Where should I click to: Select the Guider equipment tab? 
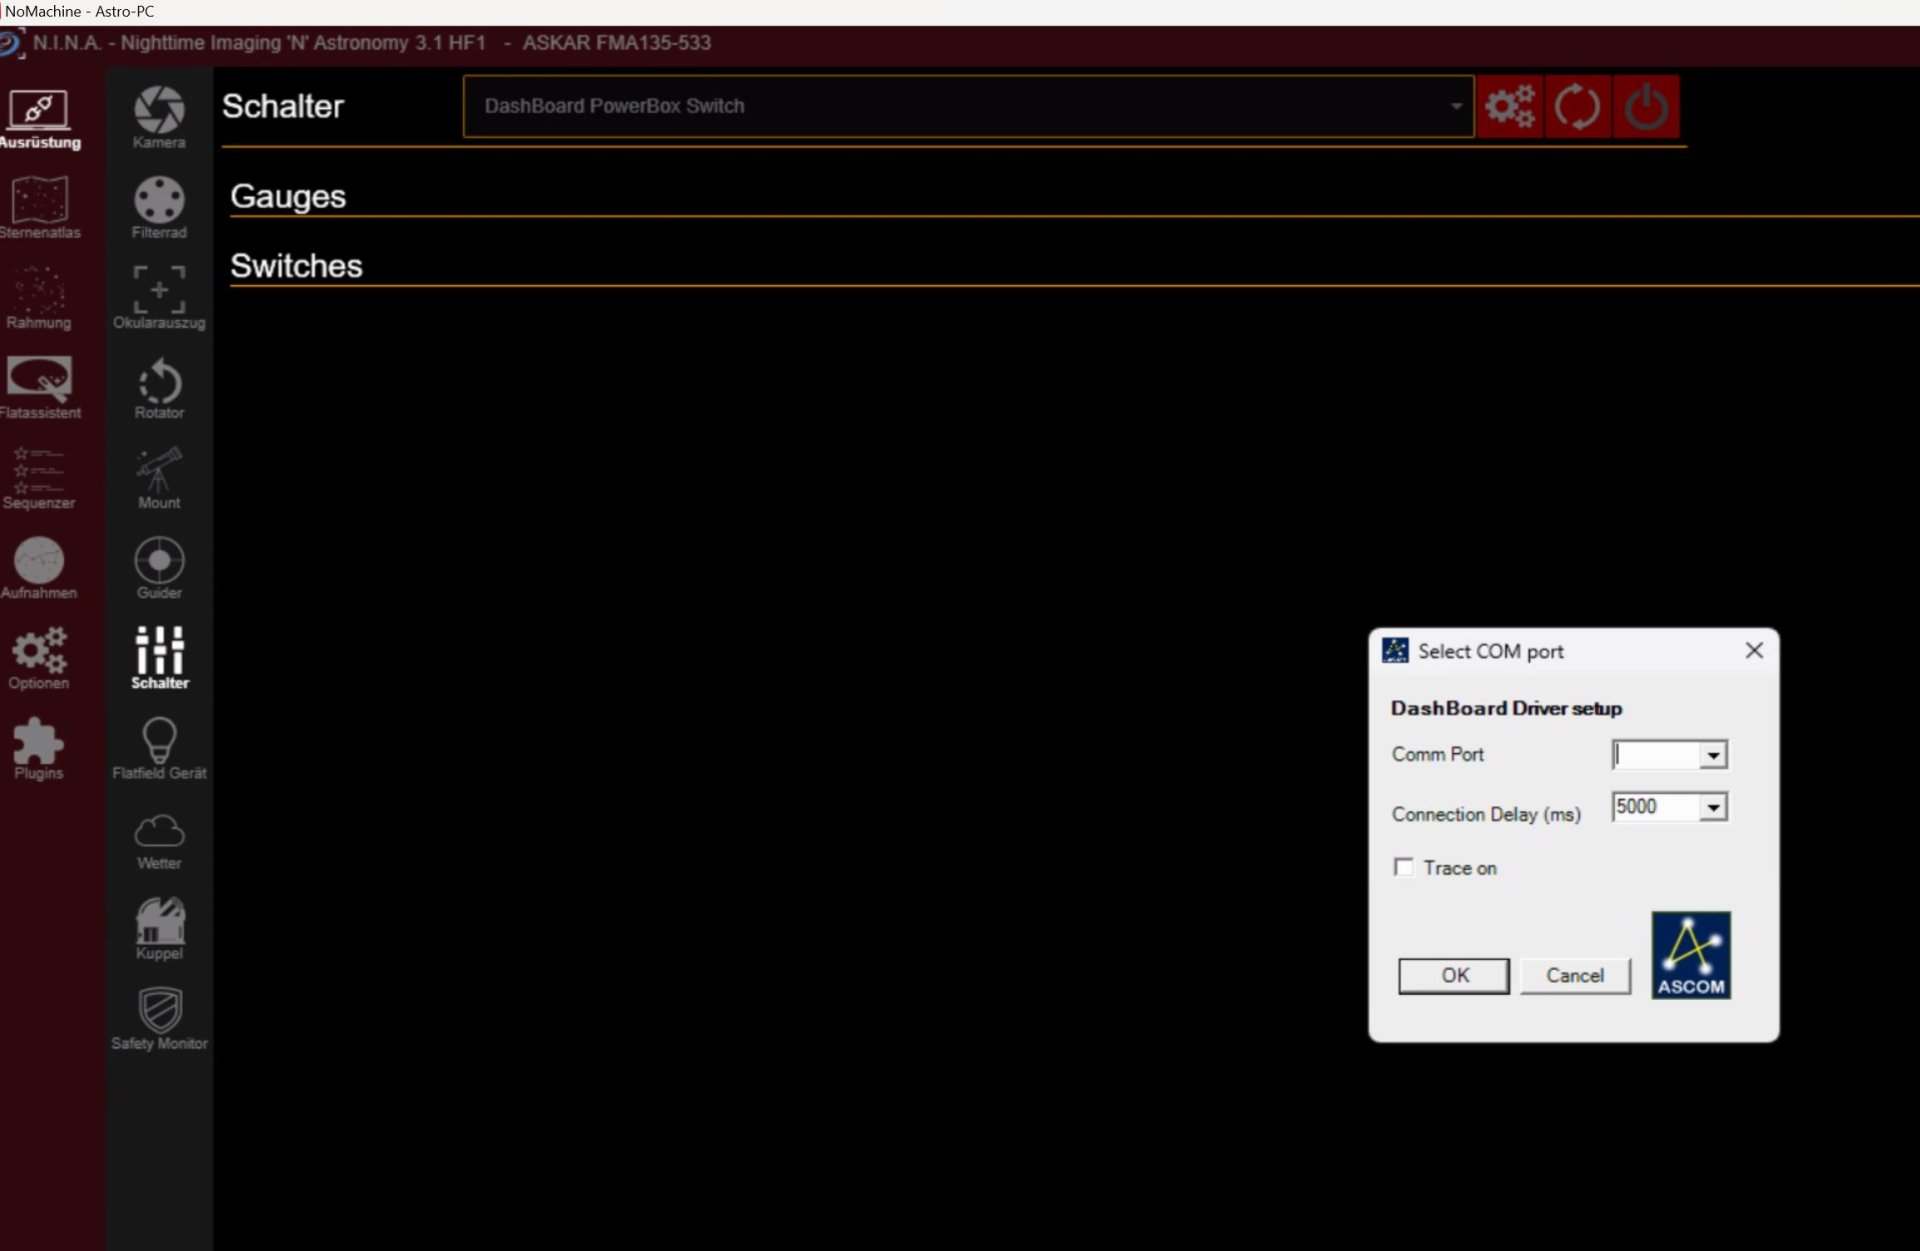coord(159,568)
